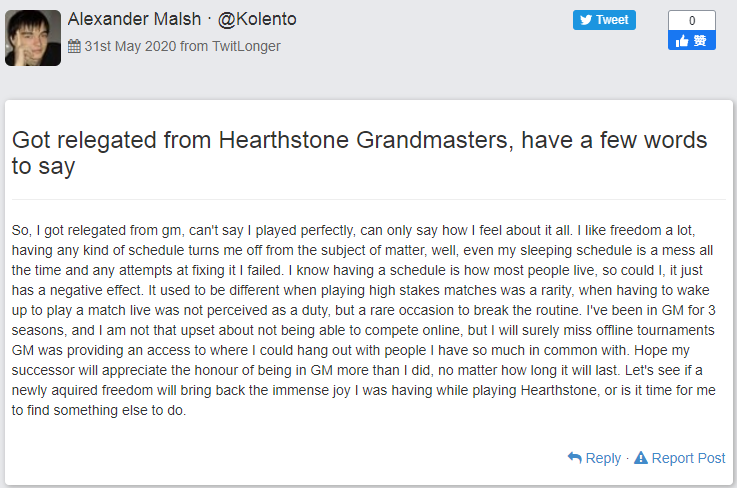Click the word TwitLonger in the date line
This screenshot has height=488, width=737.
pyautogui.click(x=248, y=46)
